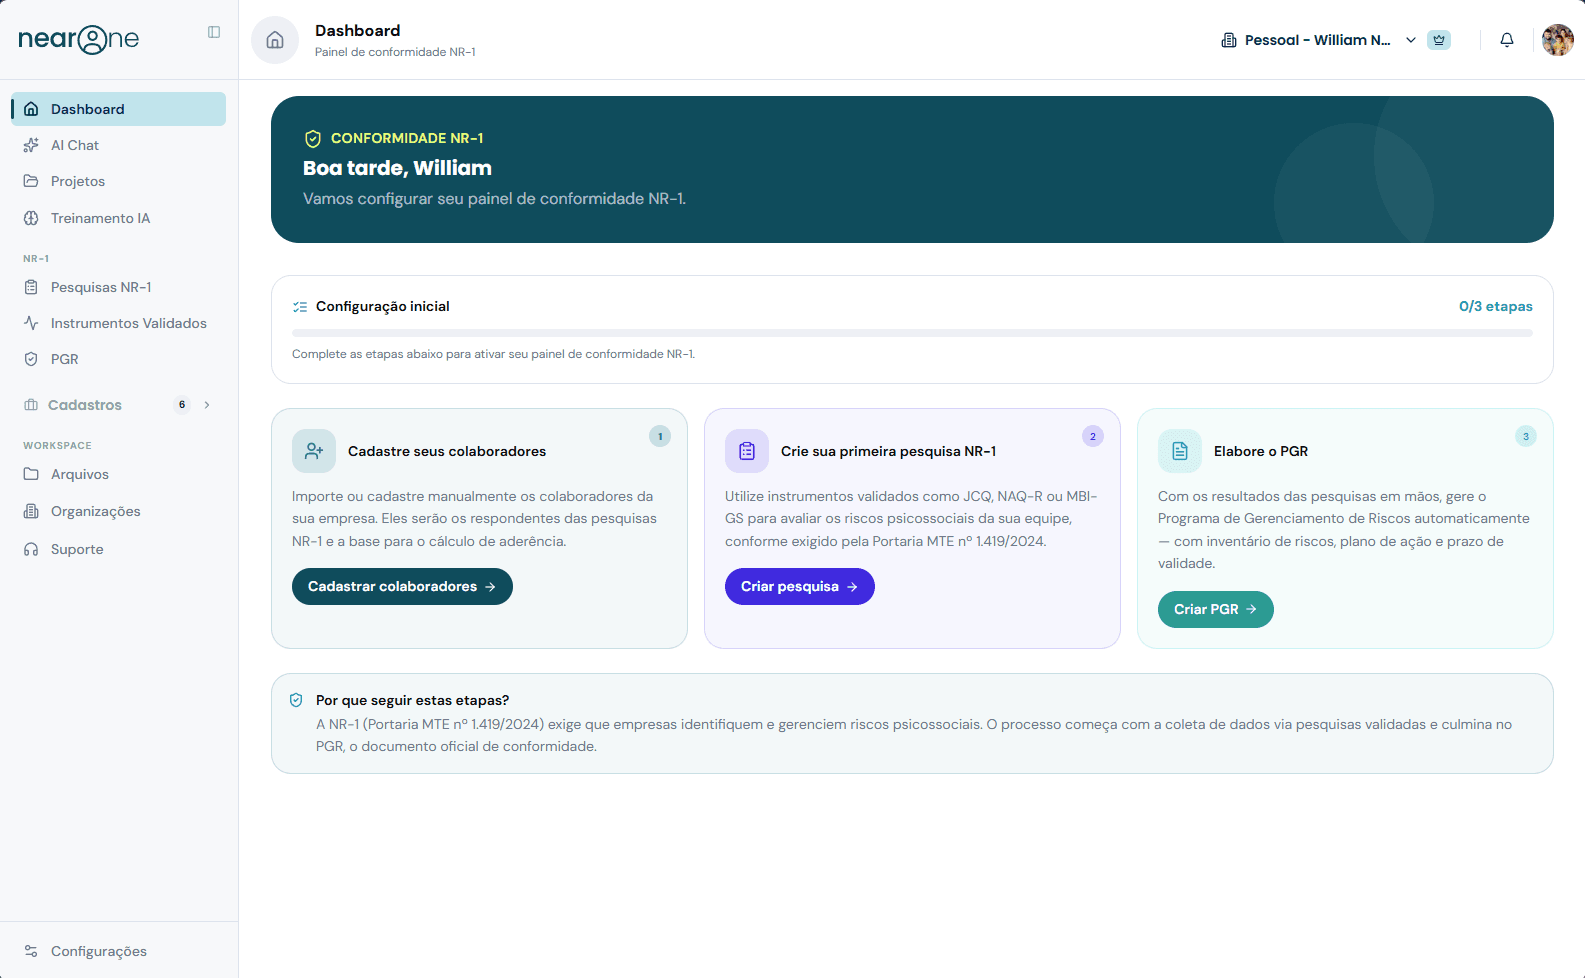The height and width of the screenshot is (978, 1585).
Task: Click the organization building icon in the header
Action: point(1229,40)
